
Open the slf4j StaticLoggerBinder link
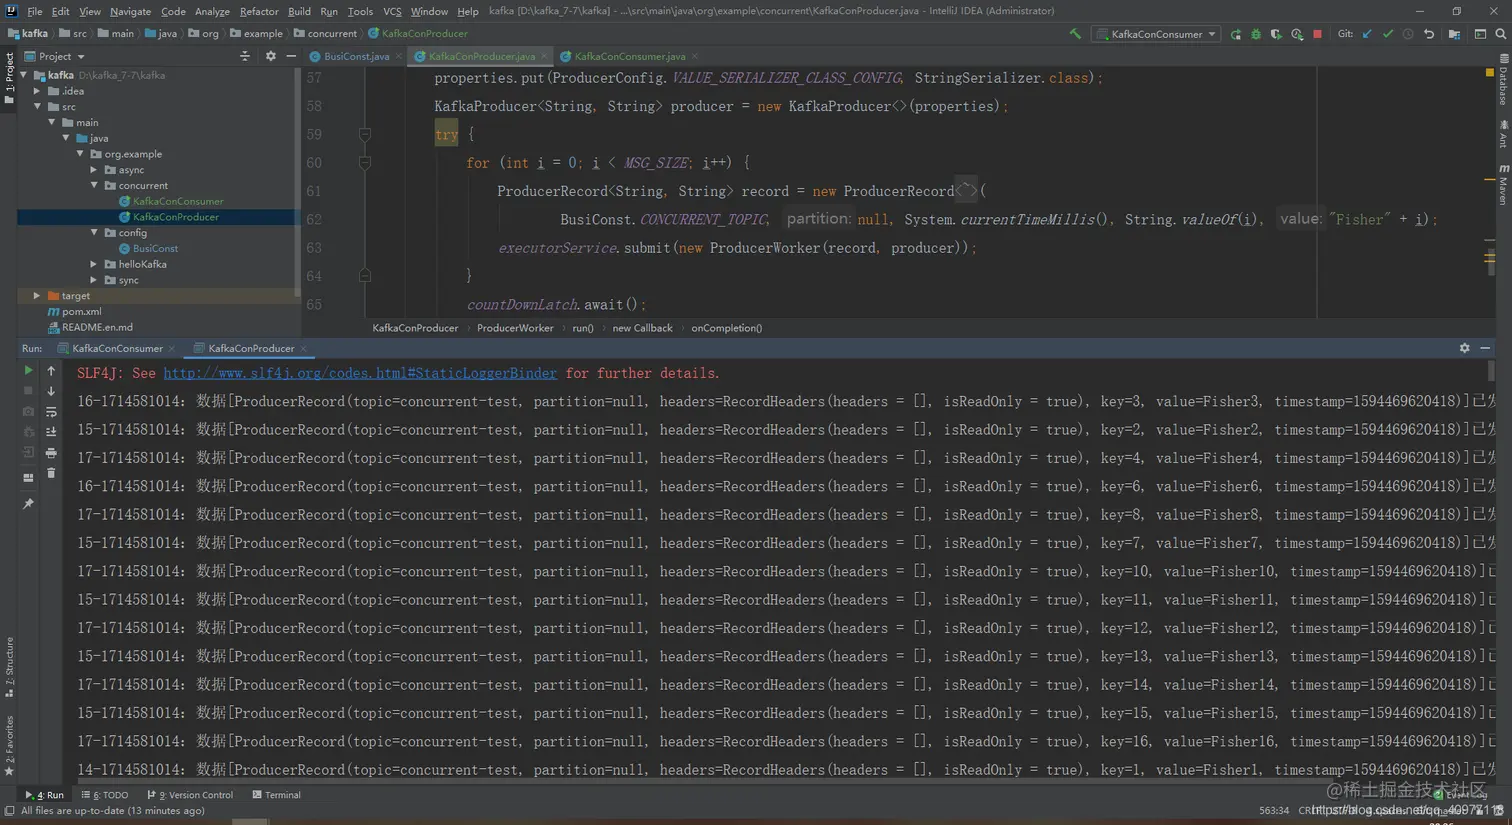point(360,373)
